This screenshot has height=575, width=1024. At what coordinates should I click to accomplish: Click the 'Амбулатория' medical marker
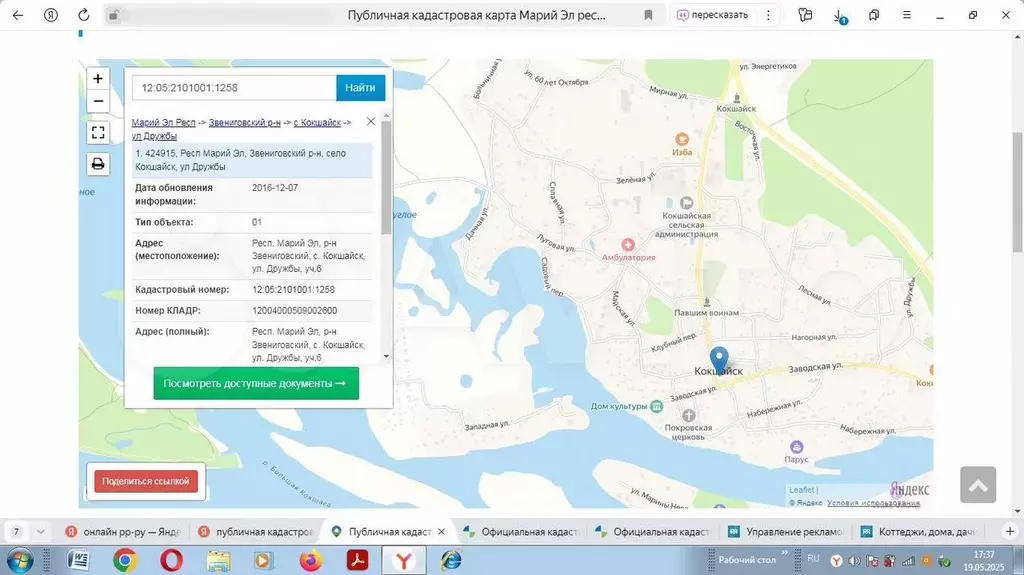pyautogui.click(x=628, y=244)
